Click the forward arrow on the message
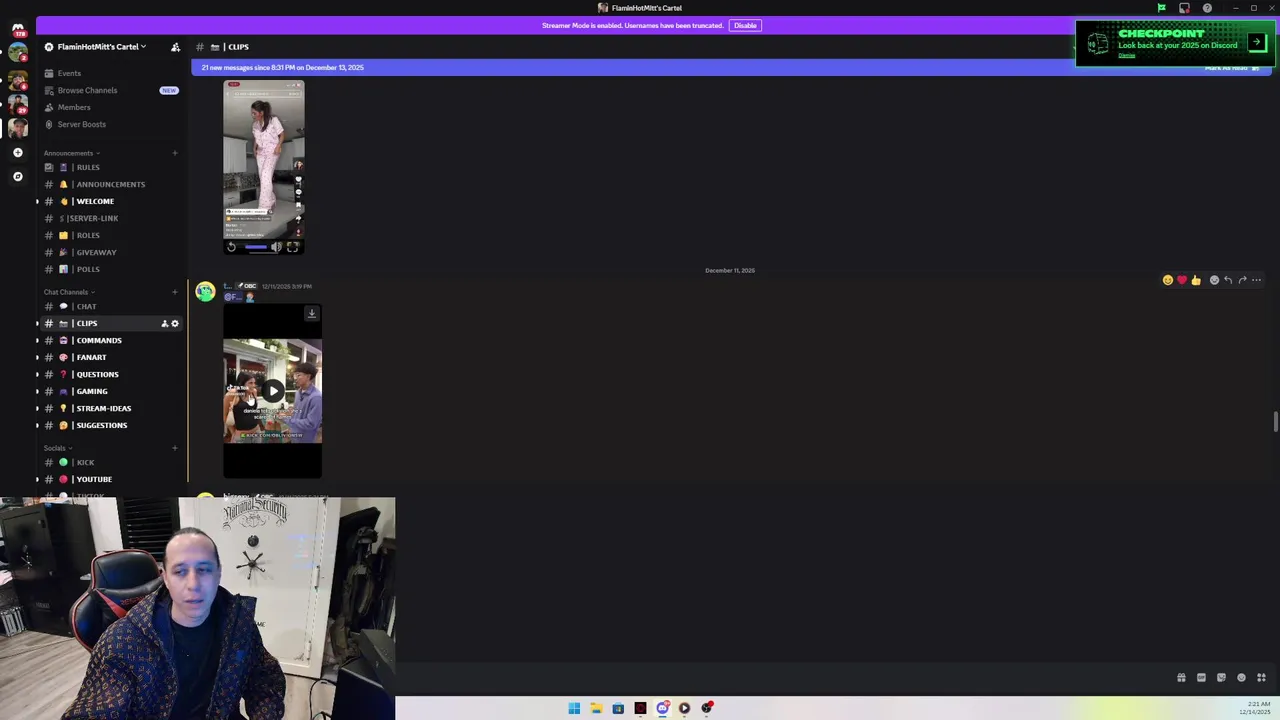 click(1242, 280)
